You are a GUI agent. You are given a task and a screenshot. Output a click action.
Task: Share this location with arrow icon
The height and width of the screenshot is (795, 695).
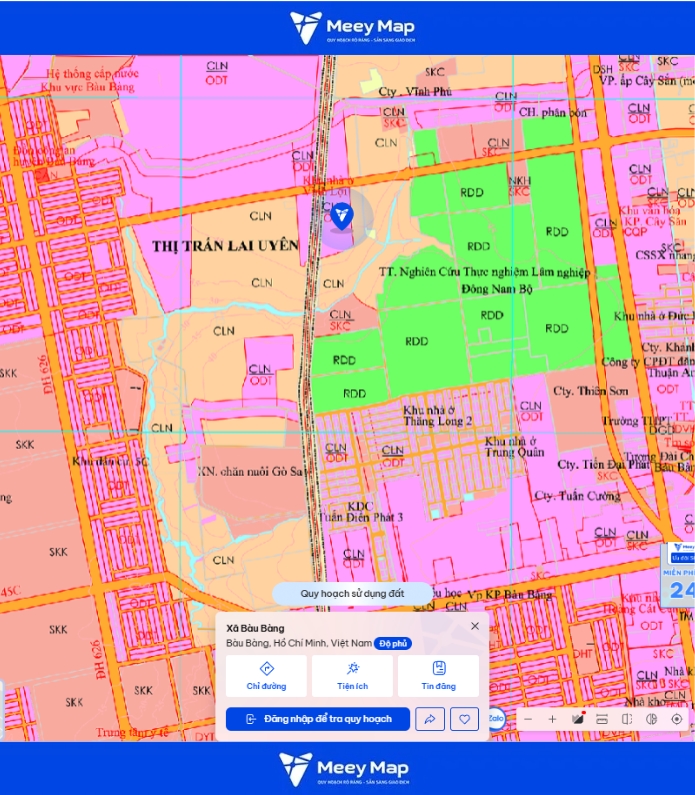pyautogui.click(x=430, y=719)
